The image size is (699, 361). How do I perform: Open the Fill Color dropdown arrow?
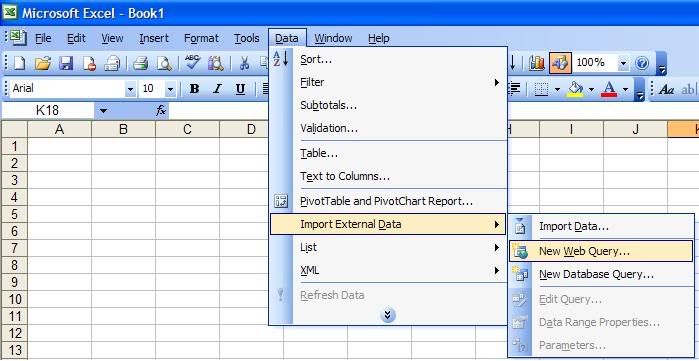click(x=591, y=89)
